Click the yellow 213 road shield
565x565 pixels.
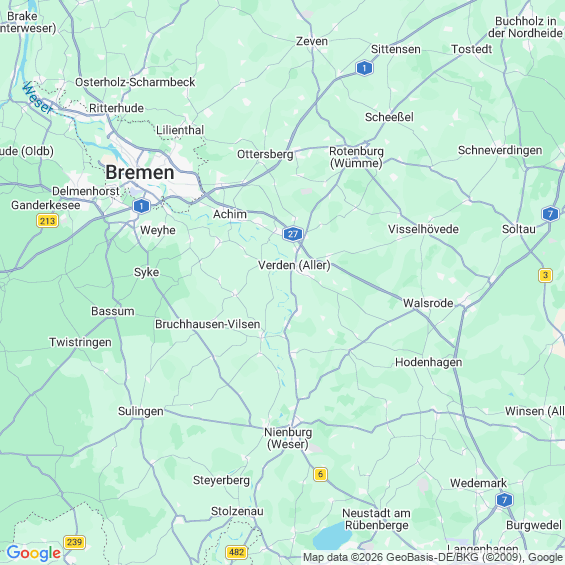[x=48, y=221]
